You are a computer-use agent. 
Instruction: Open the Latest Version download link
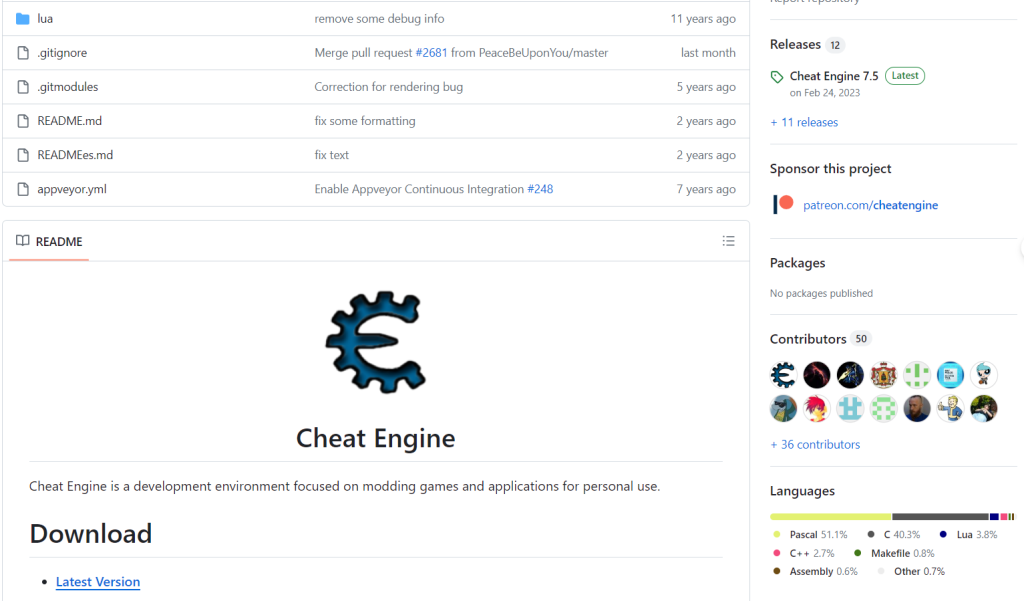98,582
